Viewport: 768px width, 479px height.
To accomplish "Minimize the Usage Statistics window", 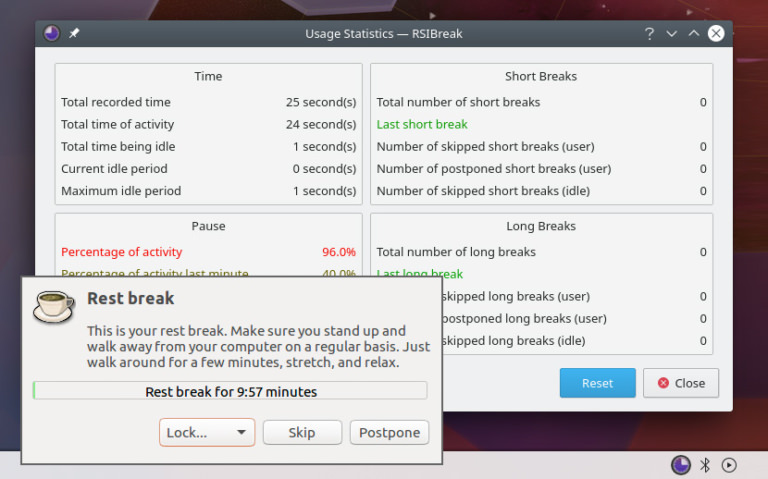I will point(672,33).
